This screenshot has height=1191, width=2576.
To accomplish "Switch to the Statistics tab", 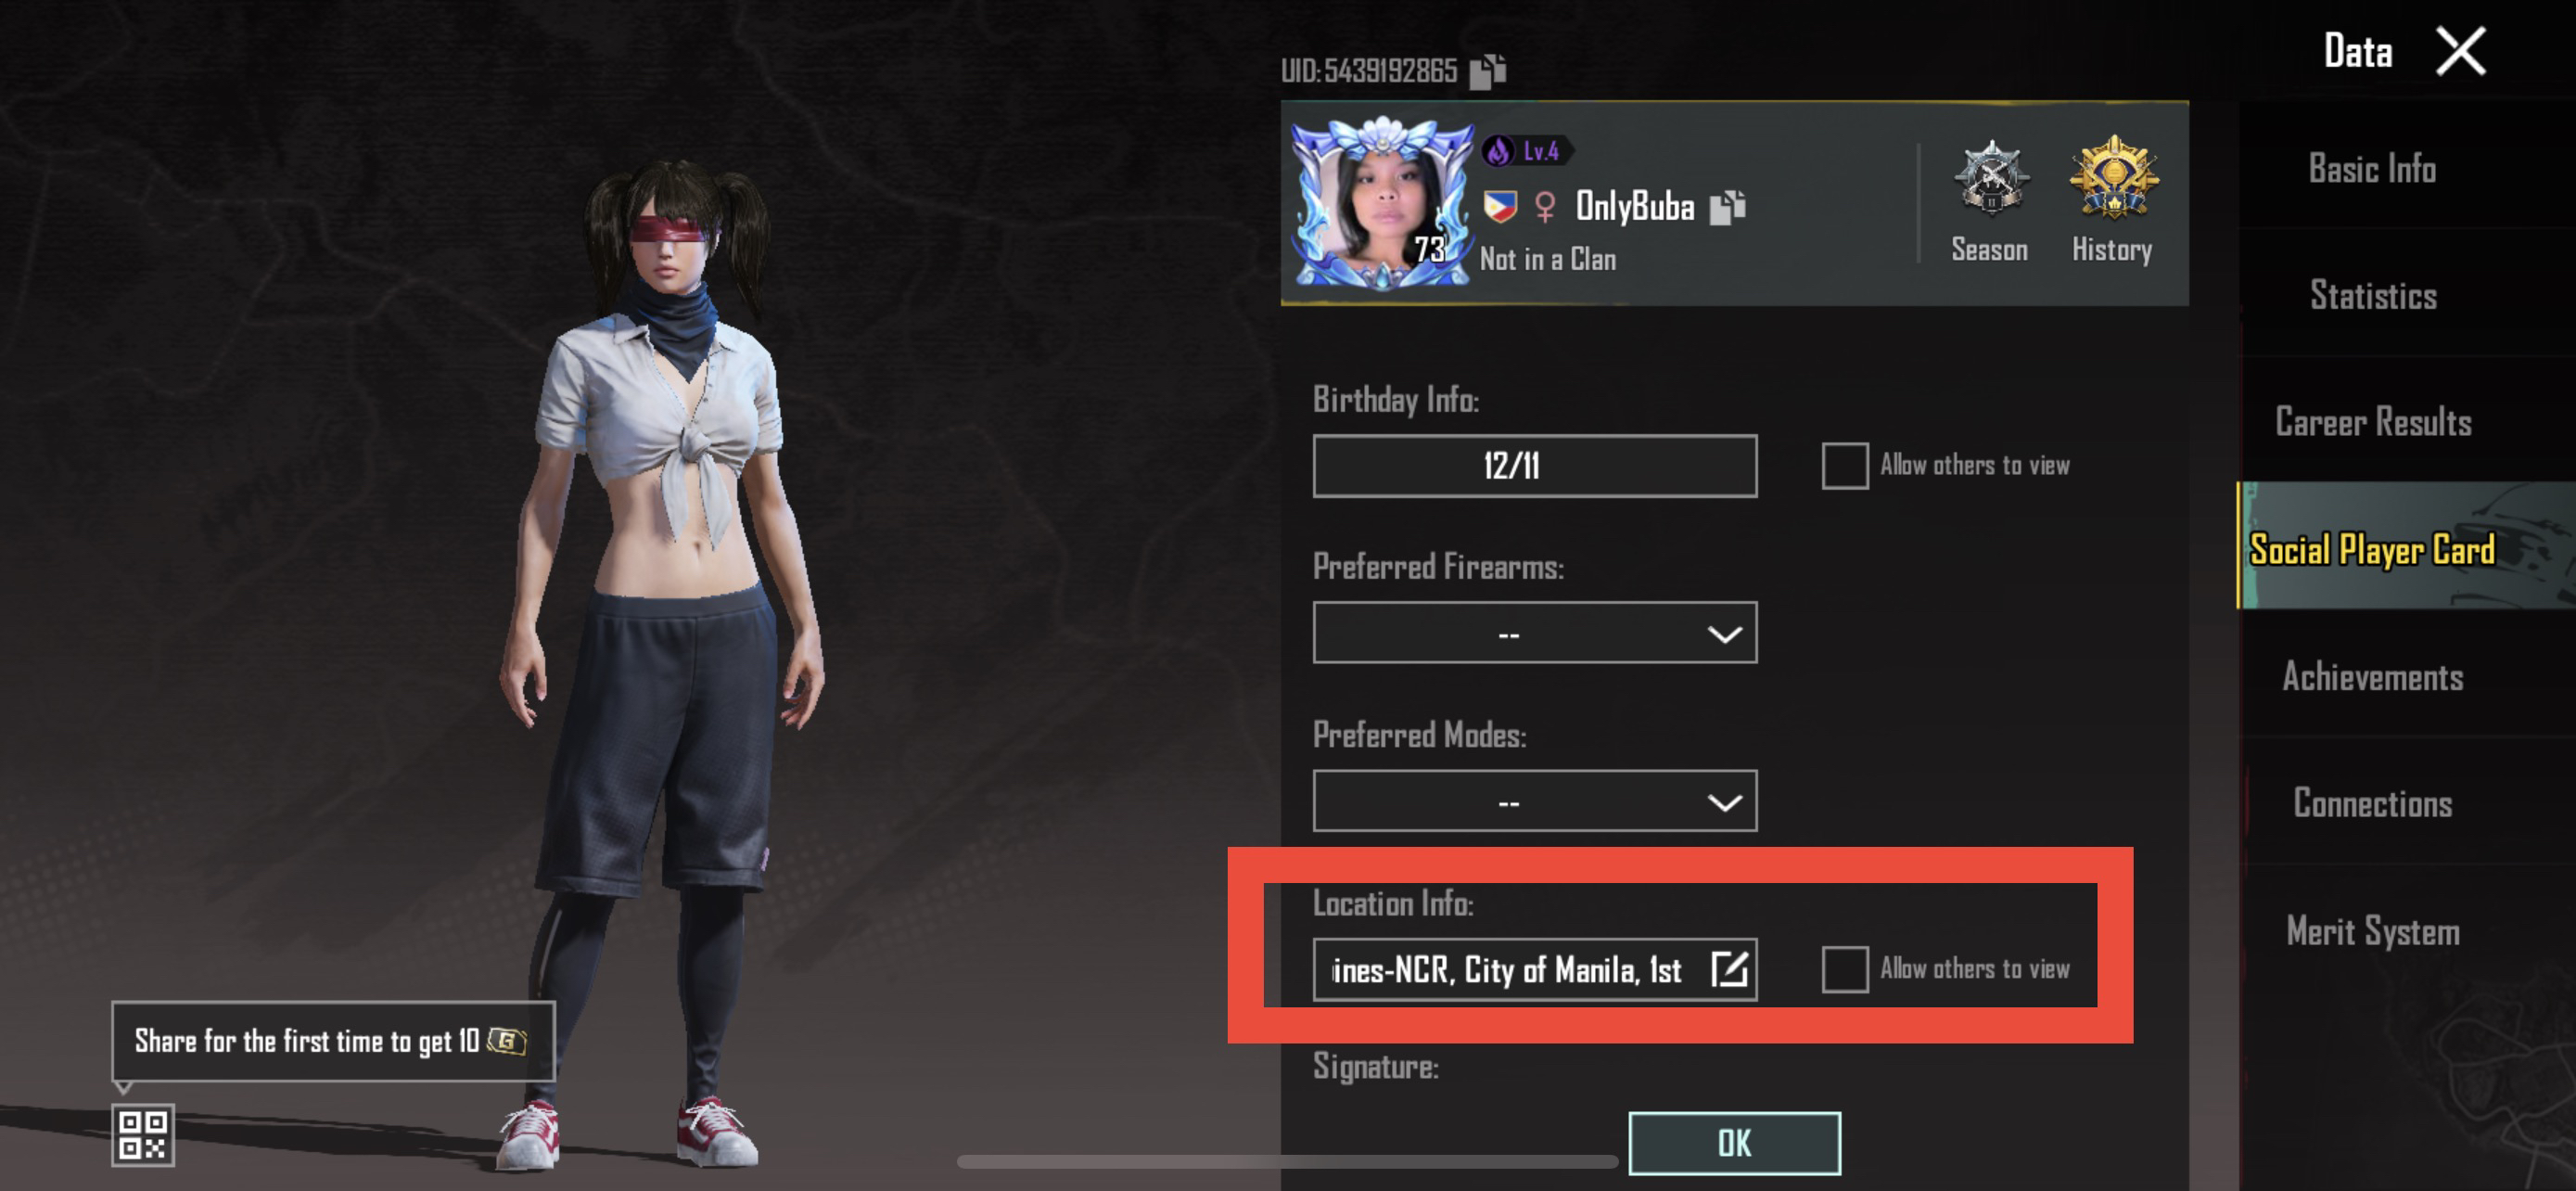I will point(2372,295).
